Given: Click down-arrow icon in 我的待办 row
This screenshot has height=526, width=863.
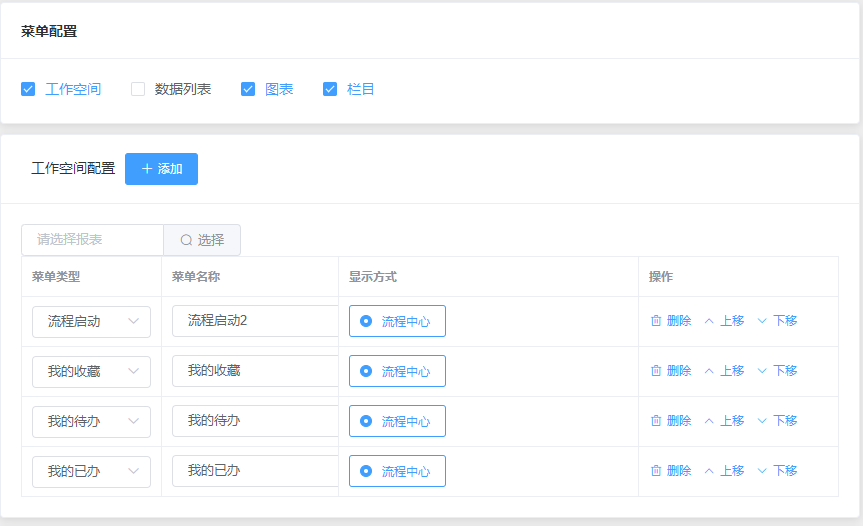Looking at the screenshot, I should click(x=762, y=421).
